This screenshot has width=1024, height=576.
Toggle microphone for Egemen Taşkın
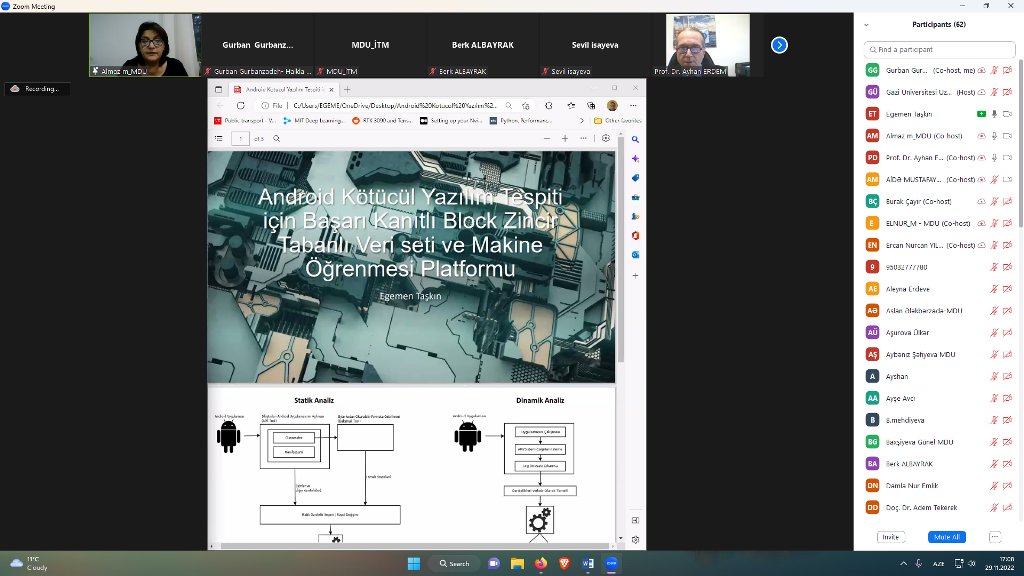[x=994, y=114]
